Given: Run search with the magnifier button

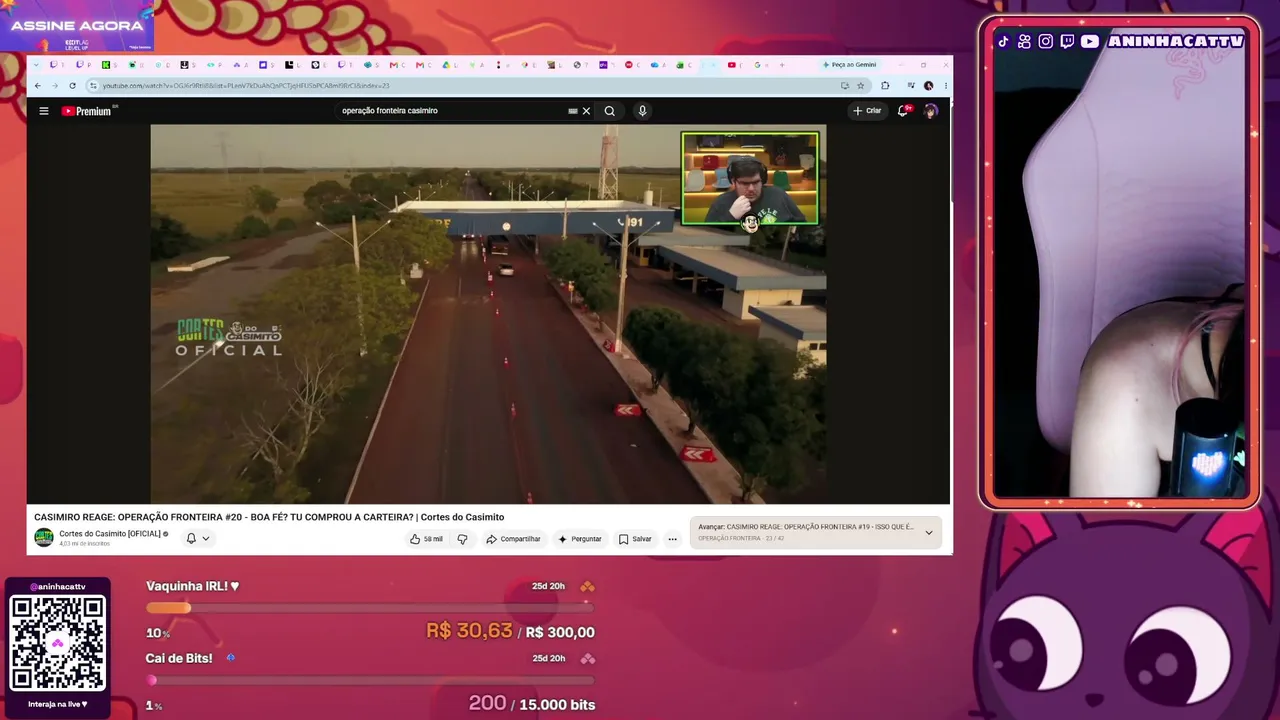Looking at the screenshot, I should tap(609, 111).
